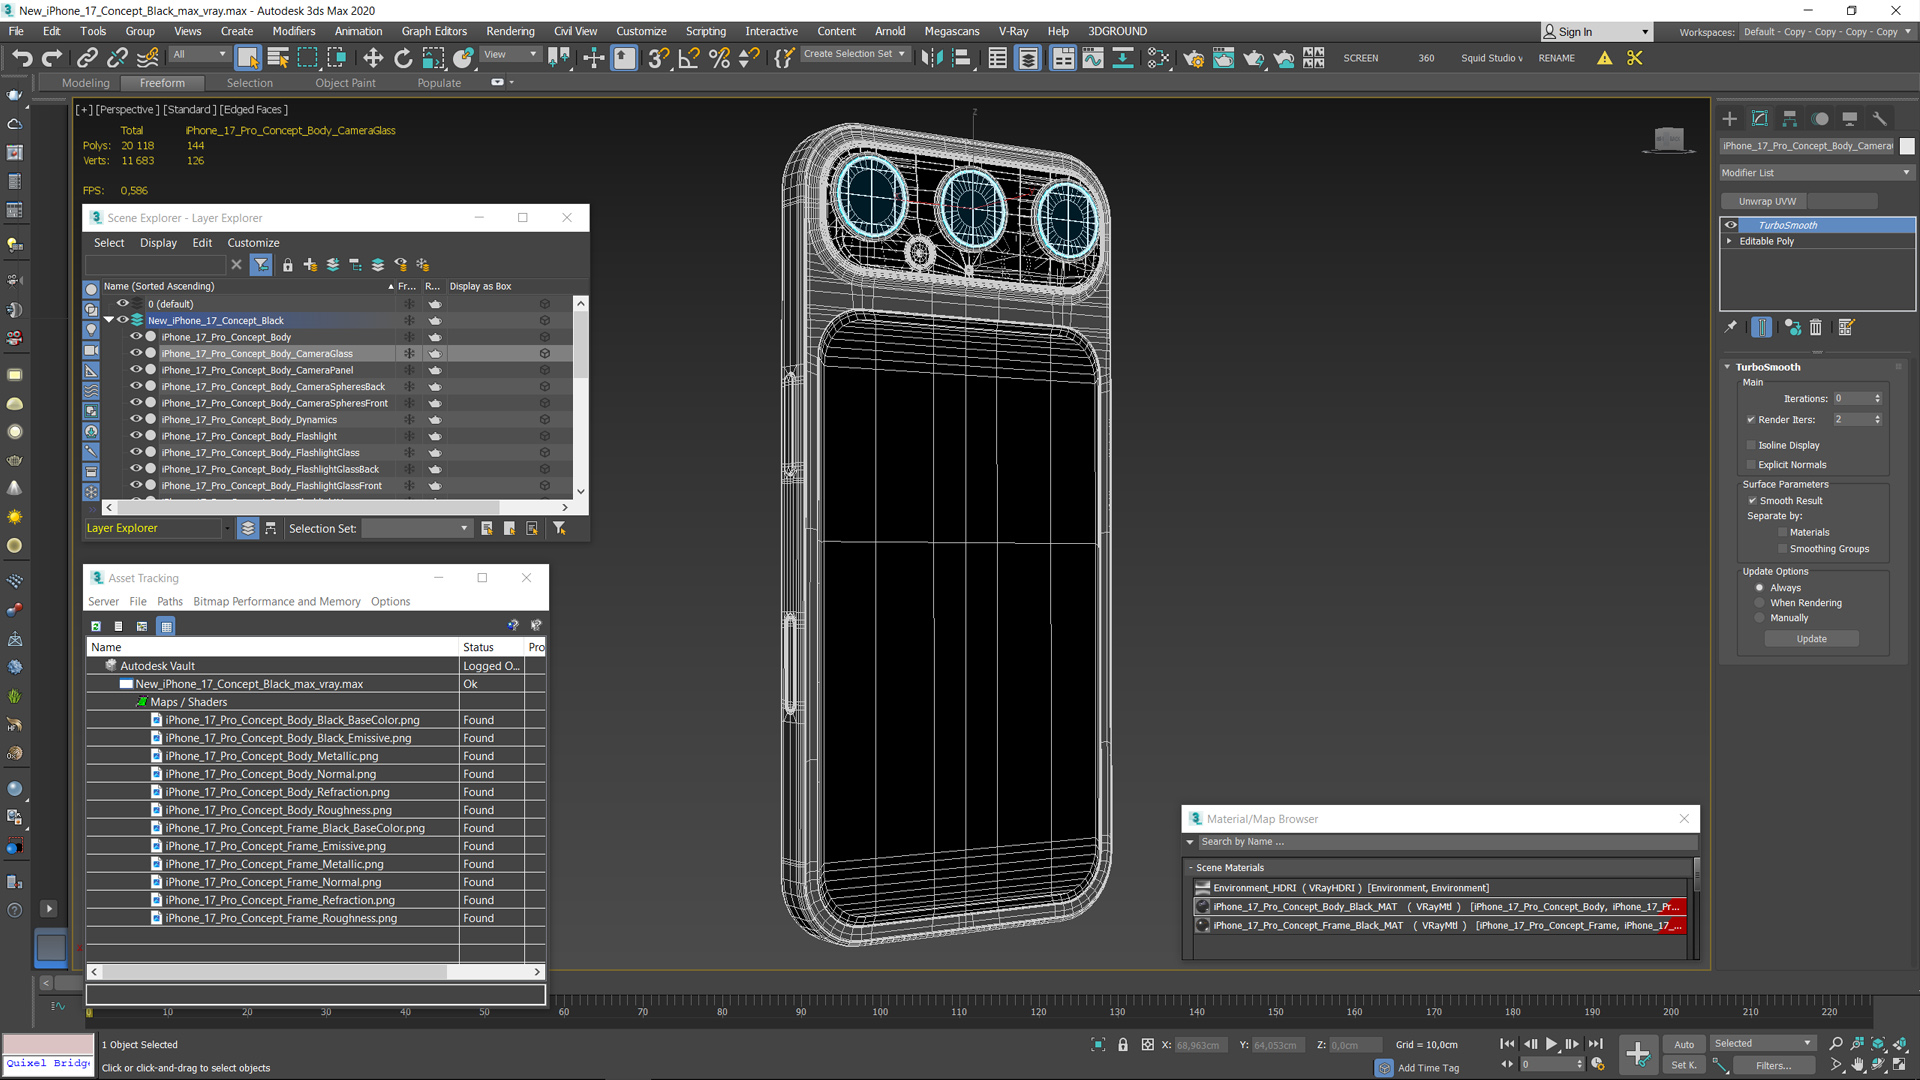The width and height of the screenshot is (1920, 1080).
Task: Uncheck the Render Iters checkbox
Action: [x=1751, y=420]
